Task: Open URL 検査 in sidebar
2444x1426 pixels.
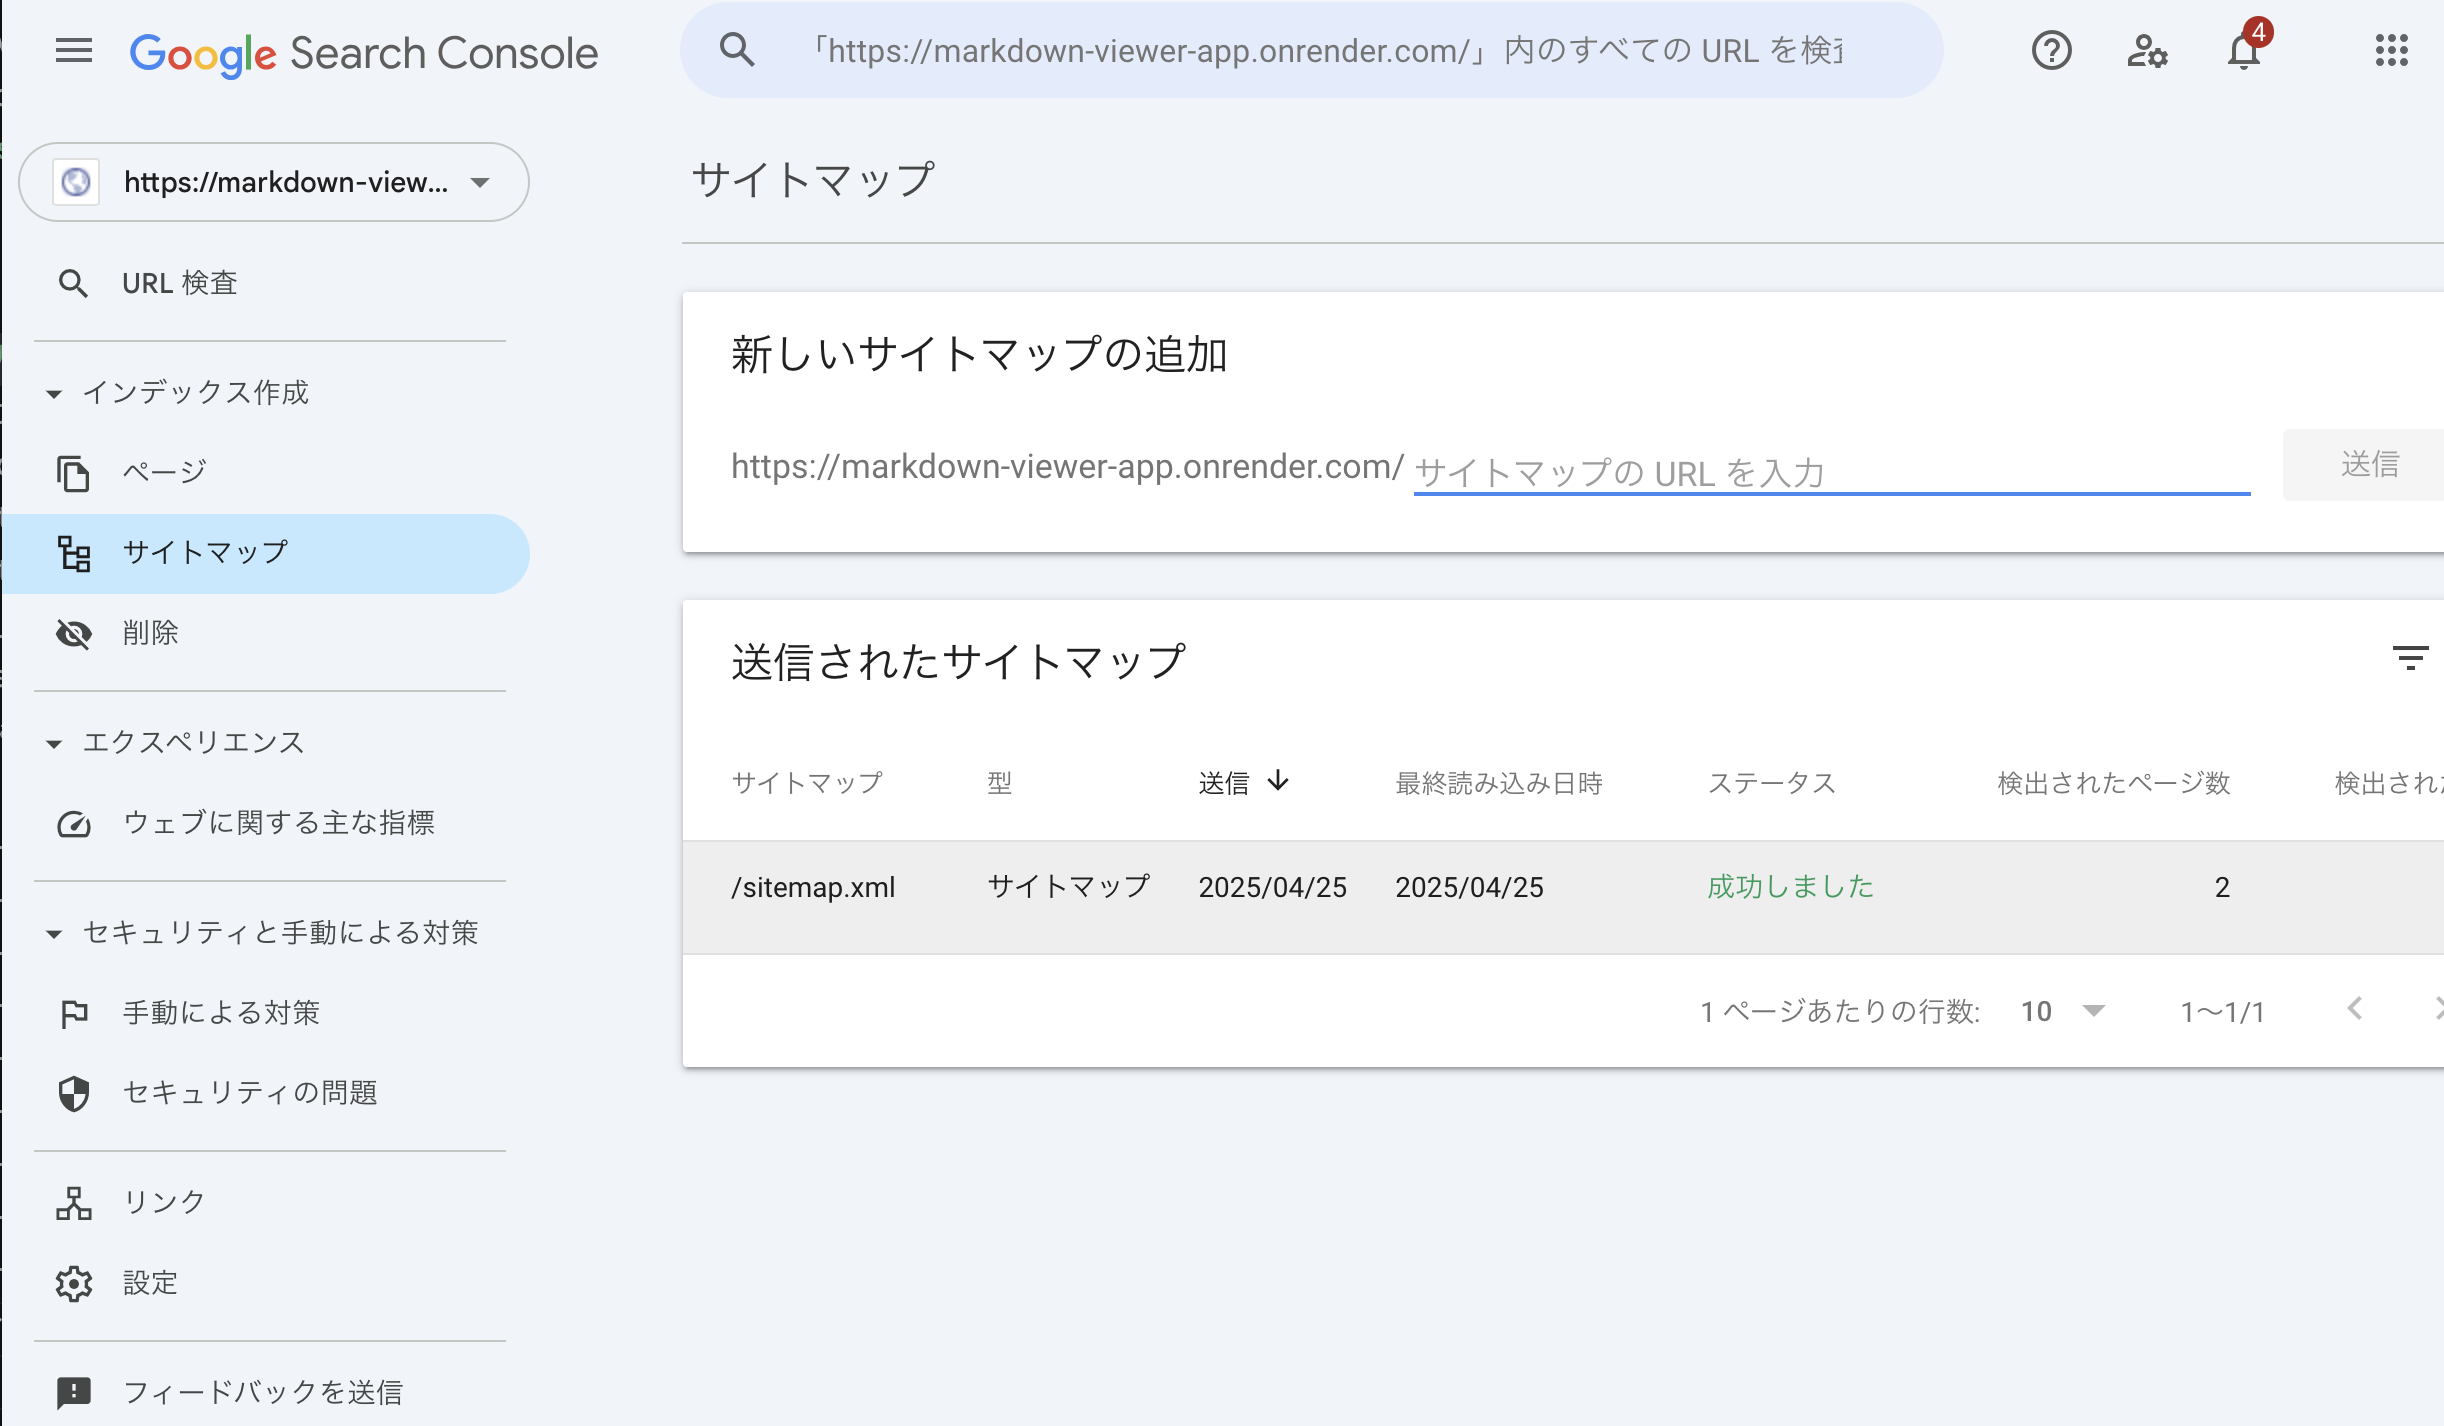Action: (266, 284)
